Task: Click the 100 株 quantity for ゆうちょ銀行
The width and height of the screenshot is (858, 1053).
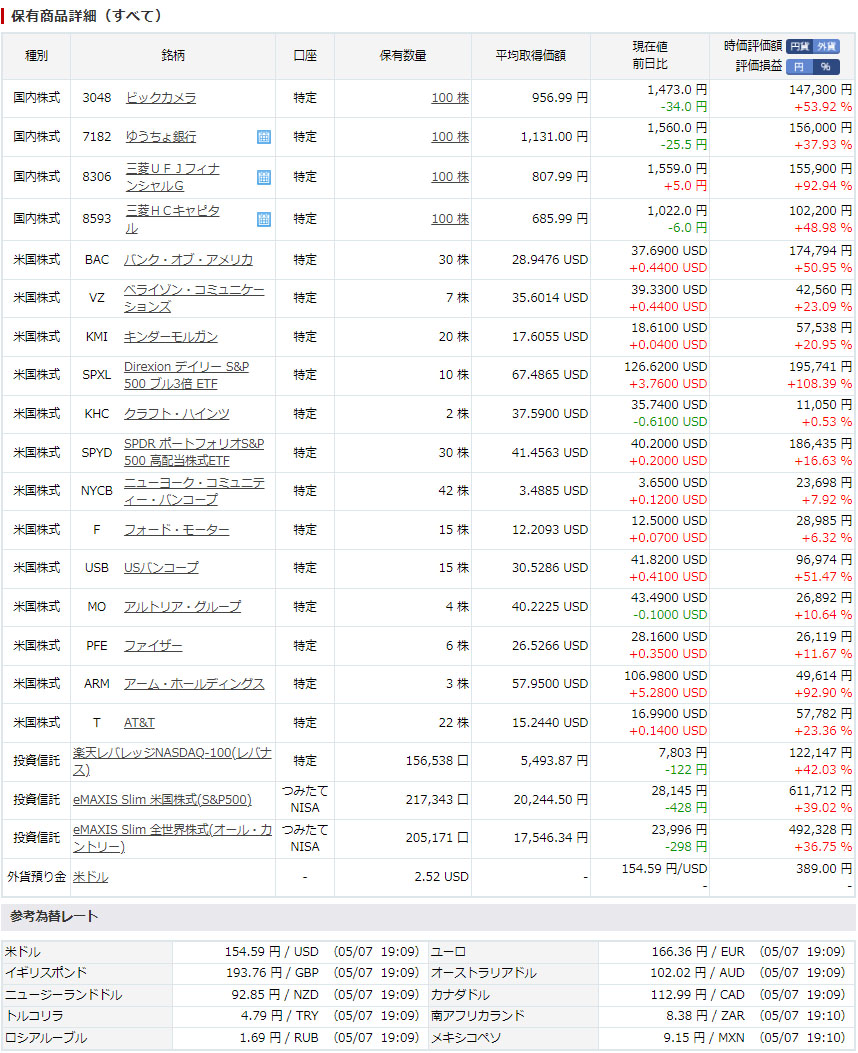Action: coord(449,137)
